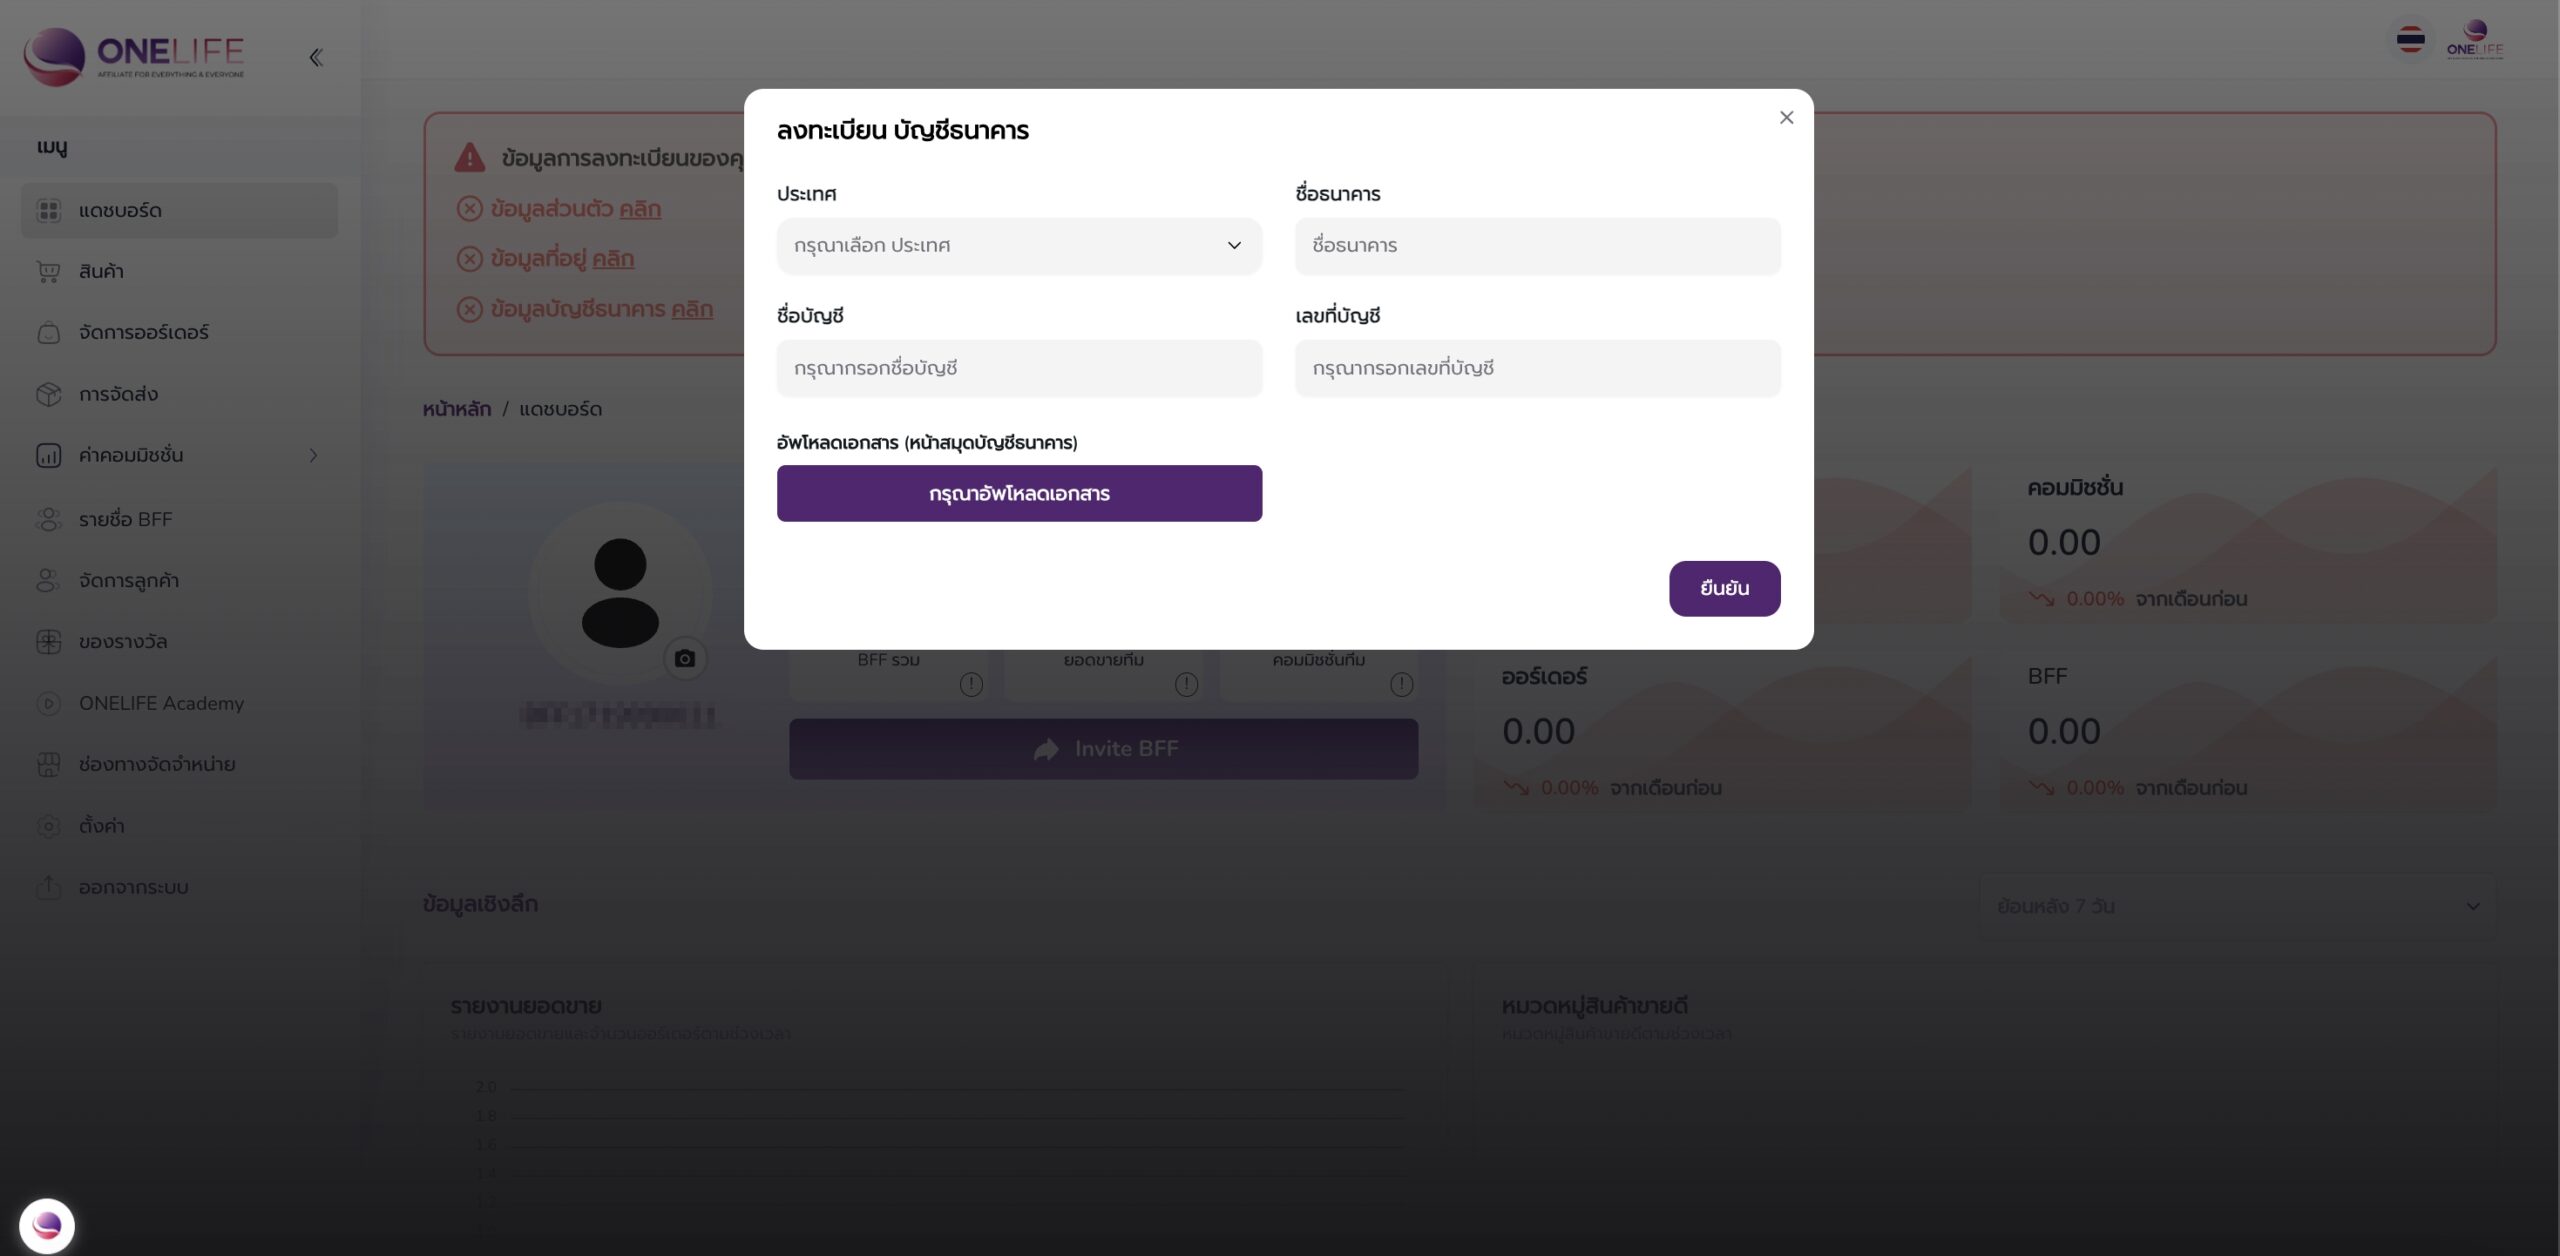The width and height of the screenshot is (2560, 1256).
Task: Click the Thai flag language icon
Action: tap(2410, 40)
